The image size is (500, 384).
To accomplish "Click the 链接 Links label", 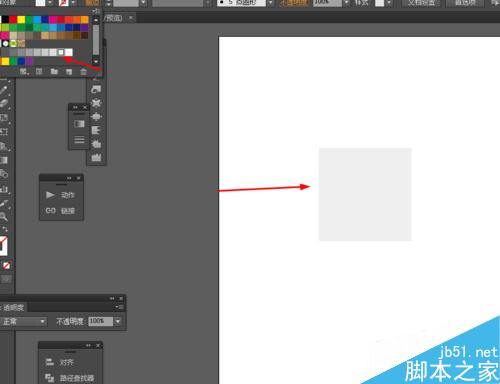I will pos(68,211).
